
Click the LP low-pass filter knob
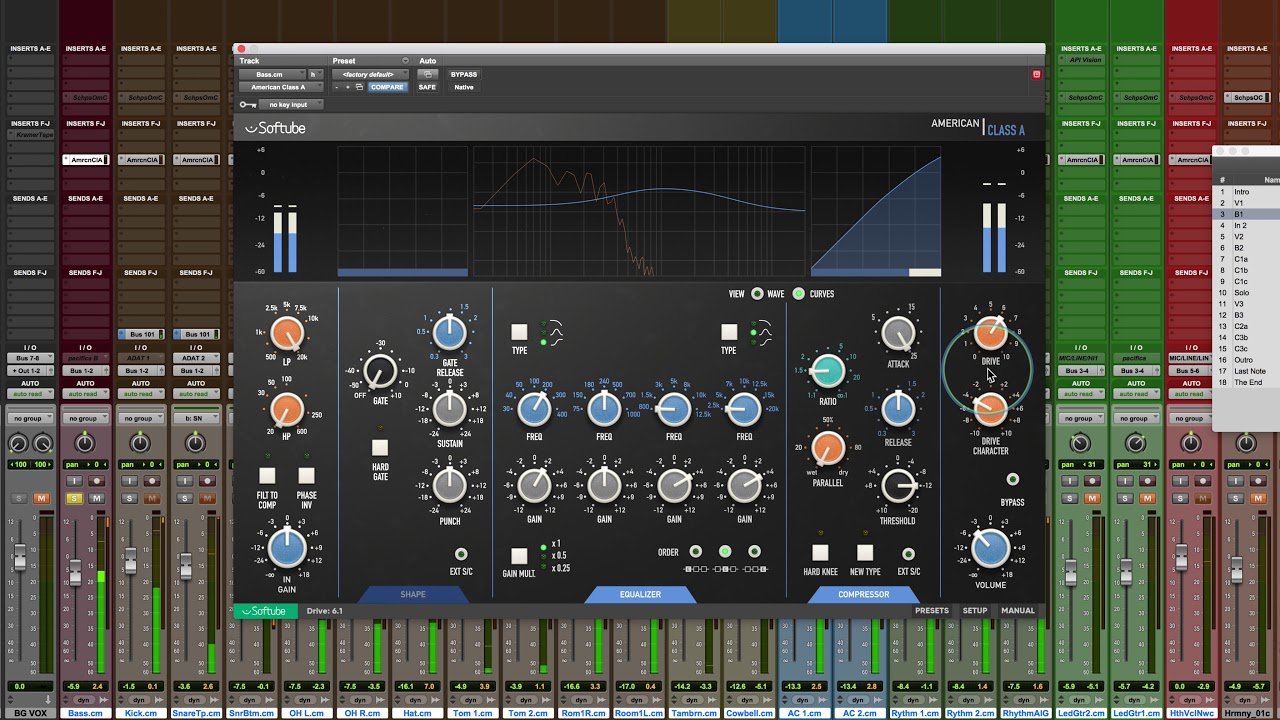(287, 334)
